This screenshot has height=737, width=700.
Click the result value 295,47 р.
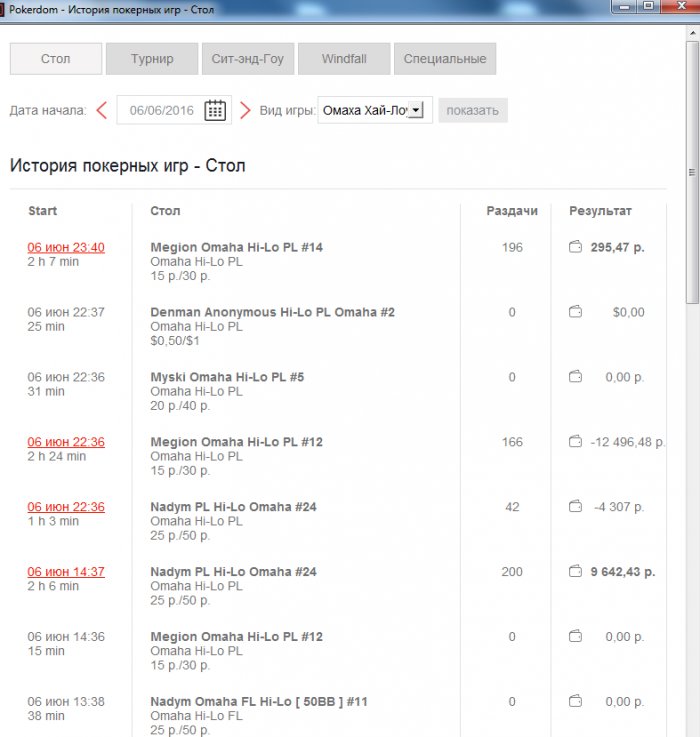[617, 247]
